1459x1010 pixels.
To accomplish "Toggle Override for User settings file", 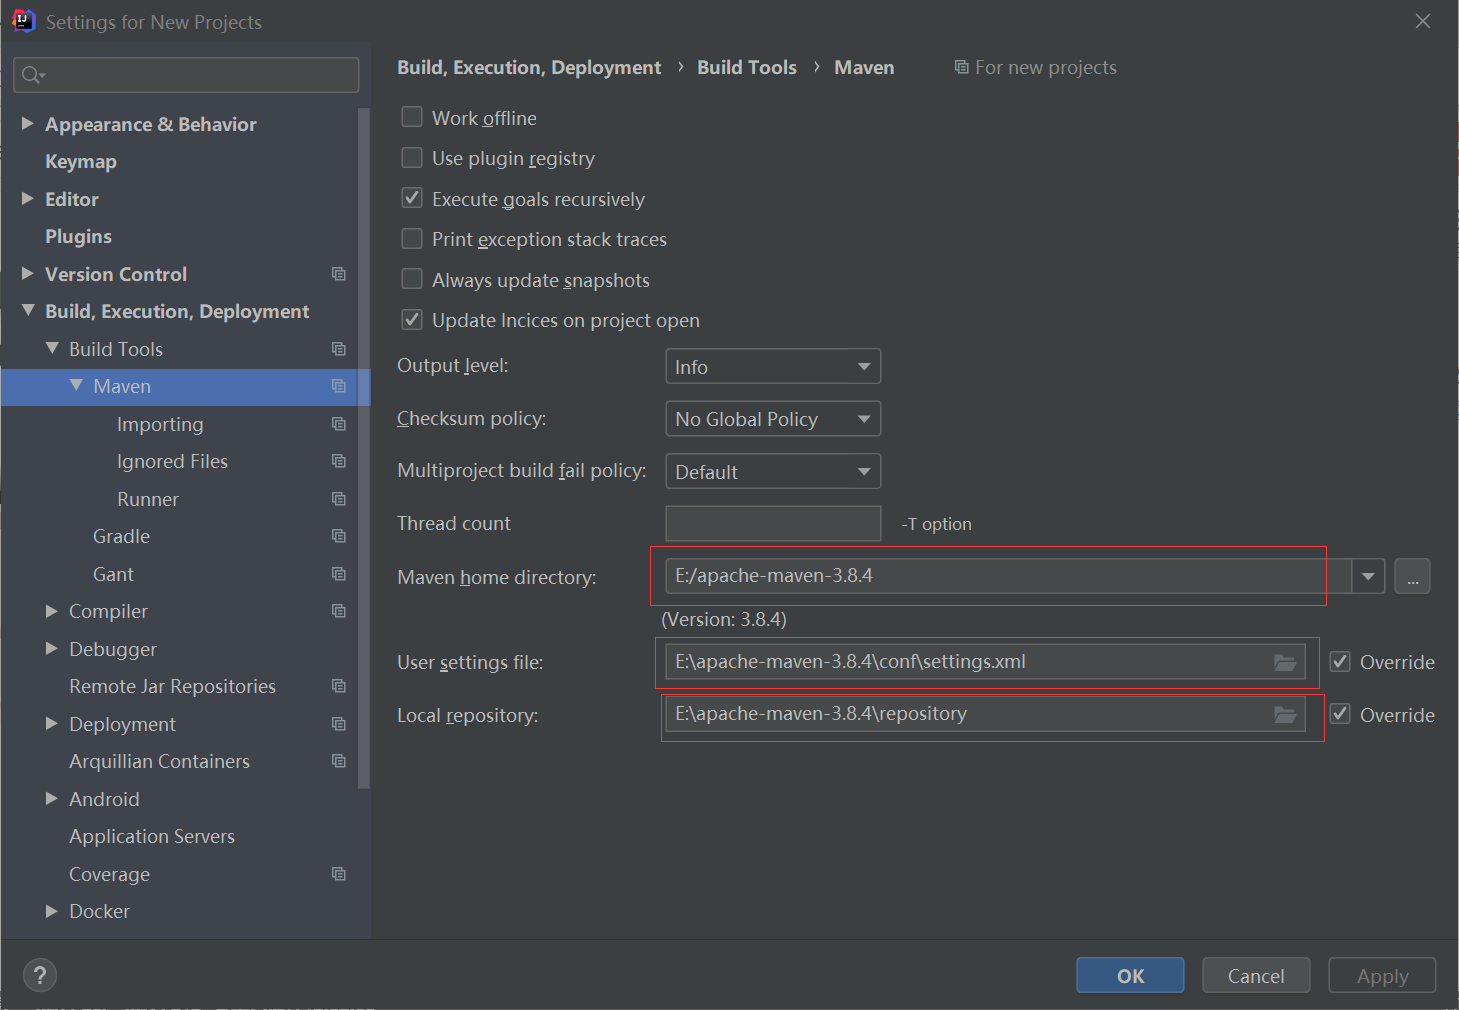I will tap(1340, 662).
